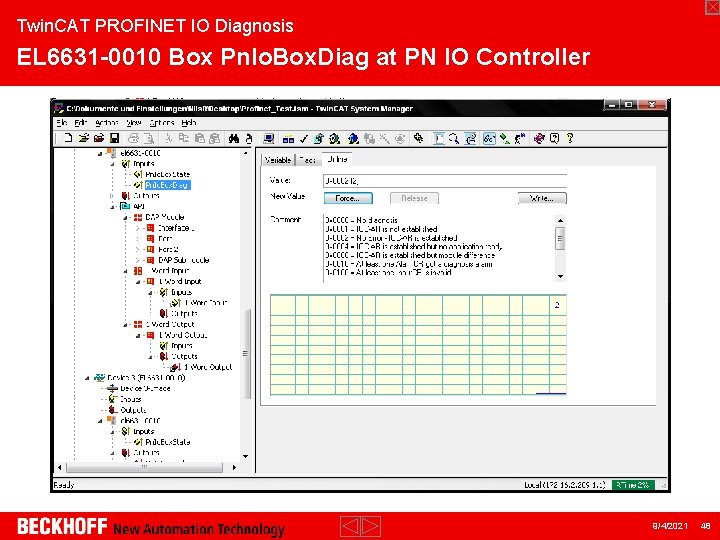Image resolution: width=720 pixels, height=540 pixels.
Task: Click the Force... button
Action: [348, 198]
